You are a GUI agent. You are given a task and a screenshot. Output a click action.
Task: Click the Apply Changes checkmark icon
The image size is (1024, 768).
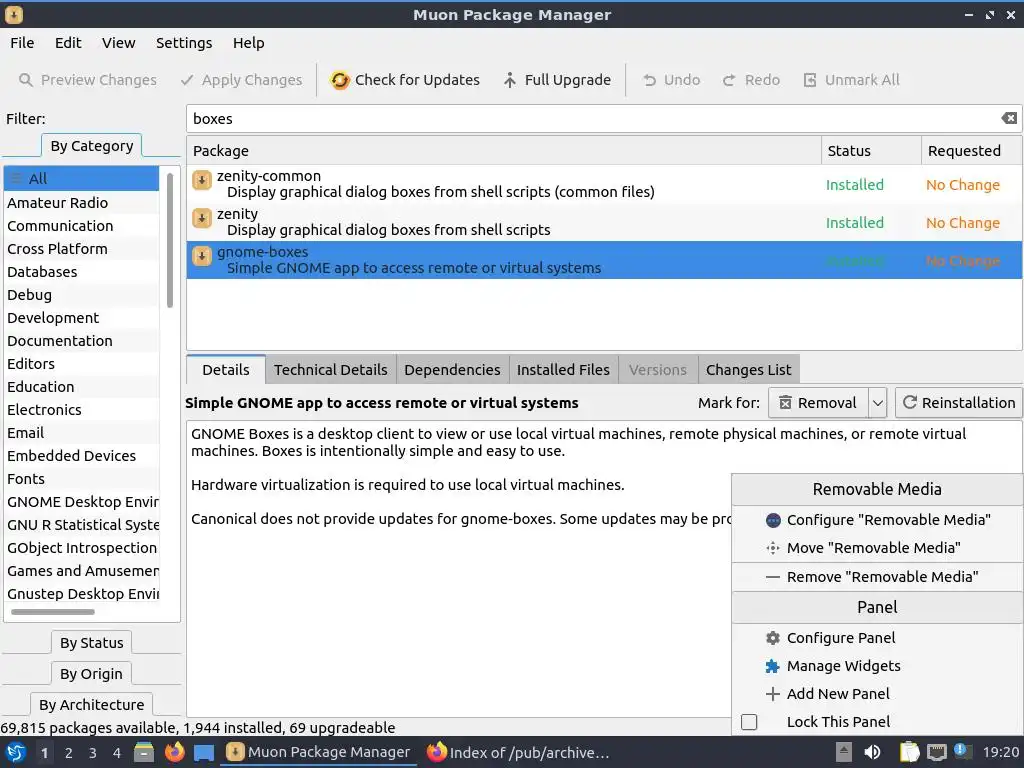point(187,80)
